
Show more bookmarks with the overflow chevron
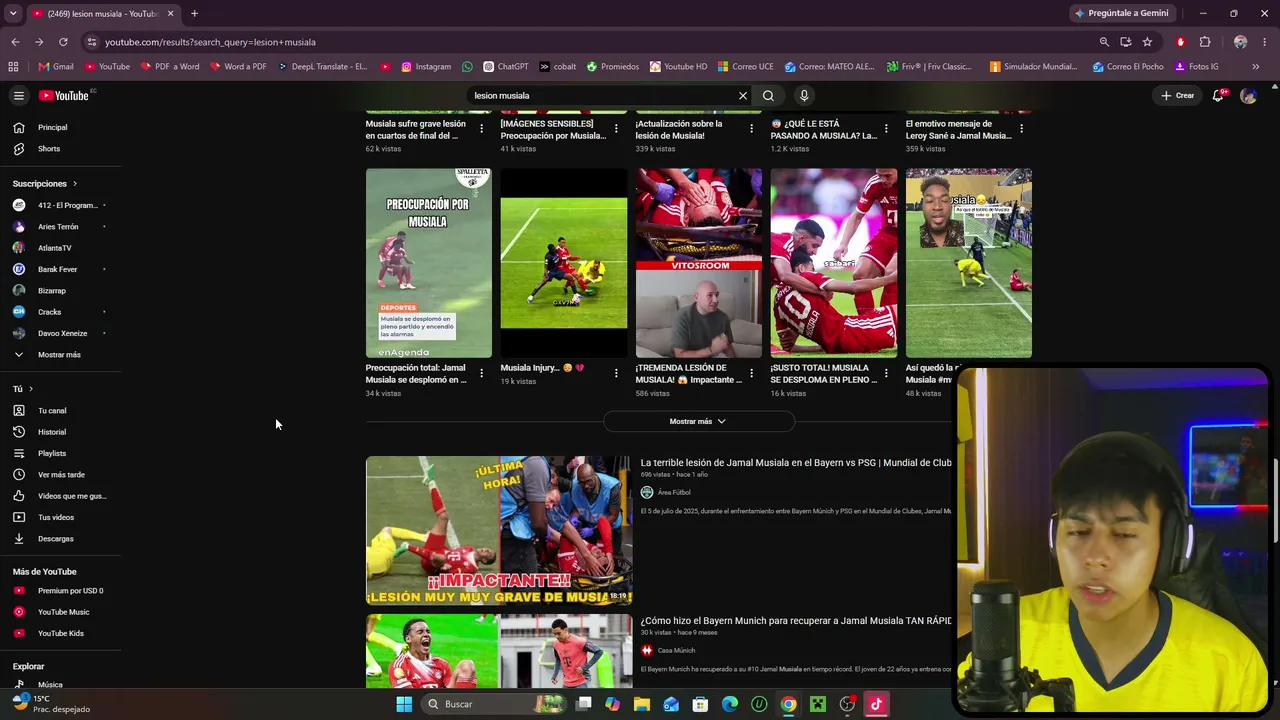[1256, 67]
